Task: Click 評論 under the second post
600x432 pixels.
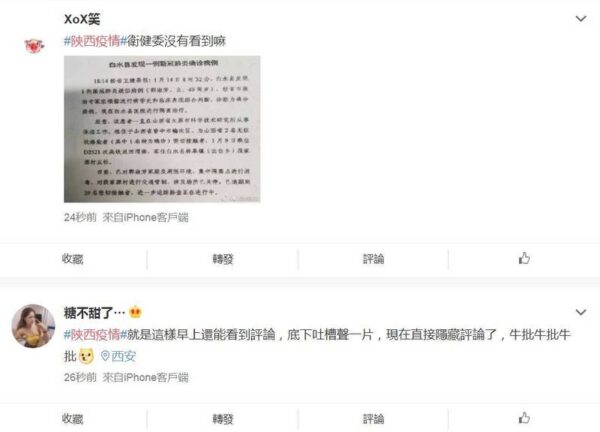Action: coord(373,419)
